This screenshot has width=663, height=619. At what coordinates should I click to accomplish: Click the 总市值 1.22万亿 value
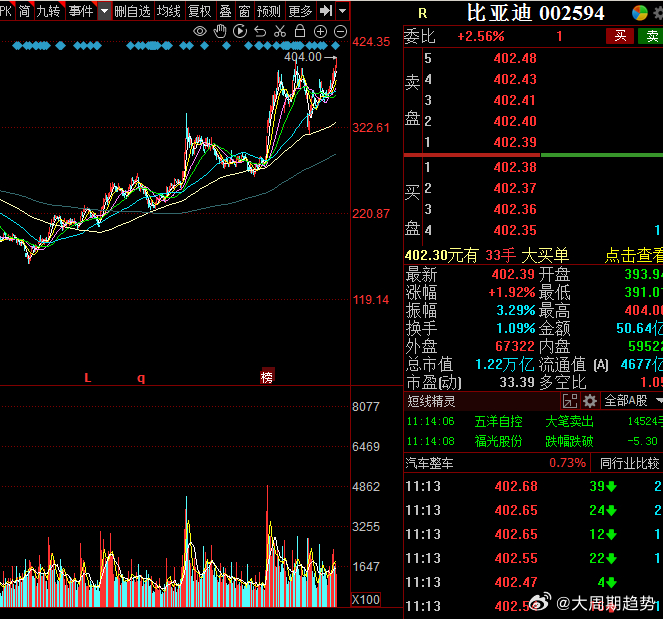(505, 364)
